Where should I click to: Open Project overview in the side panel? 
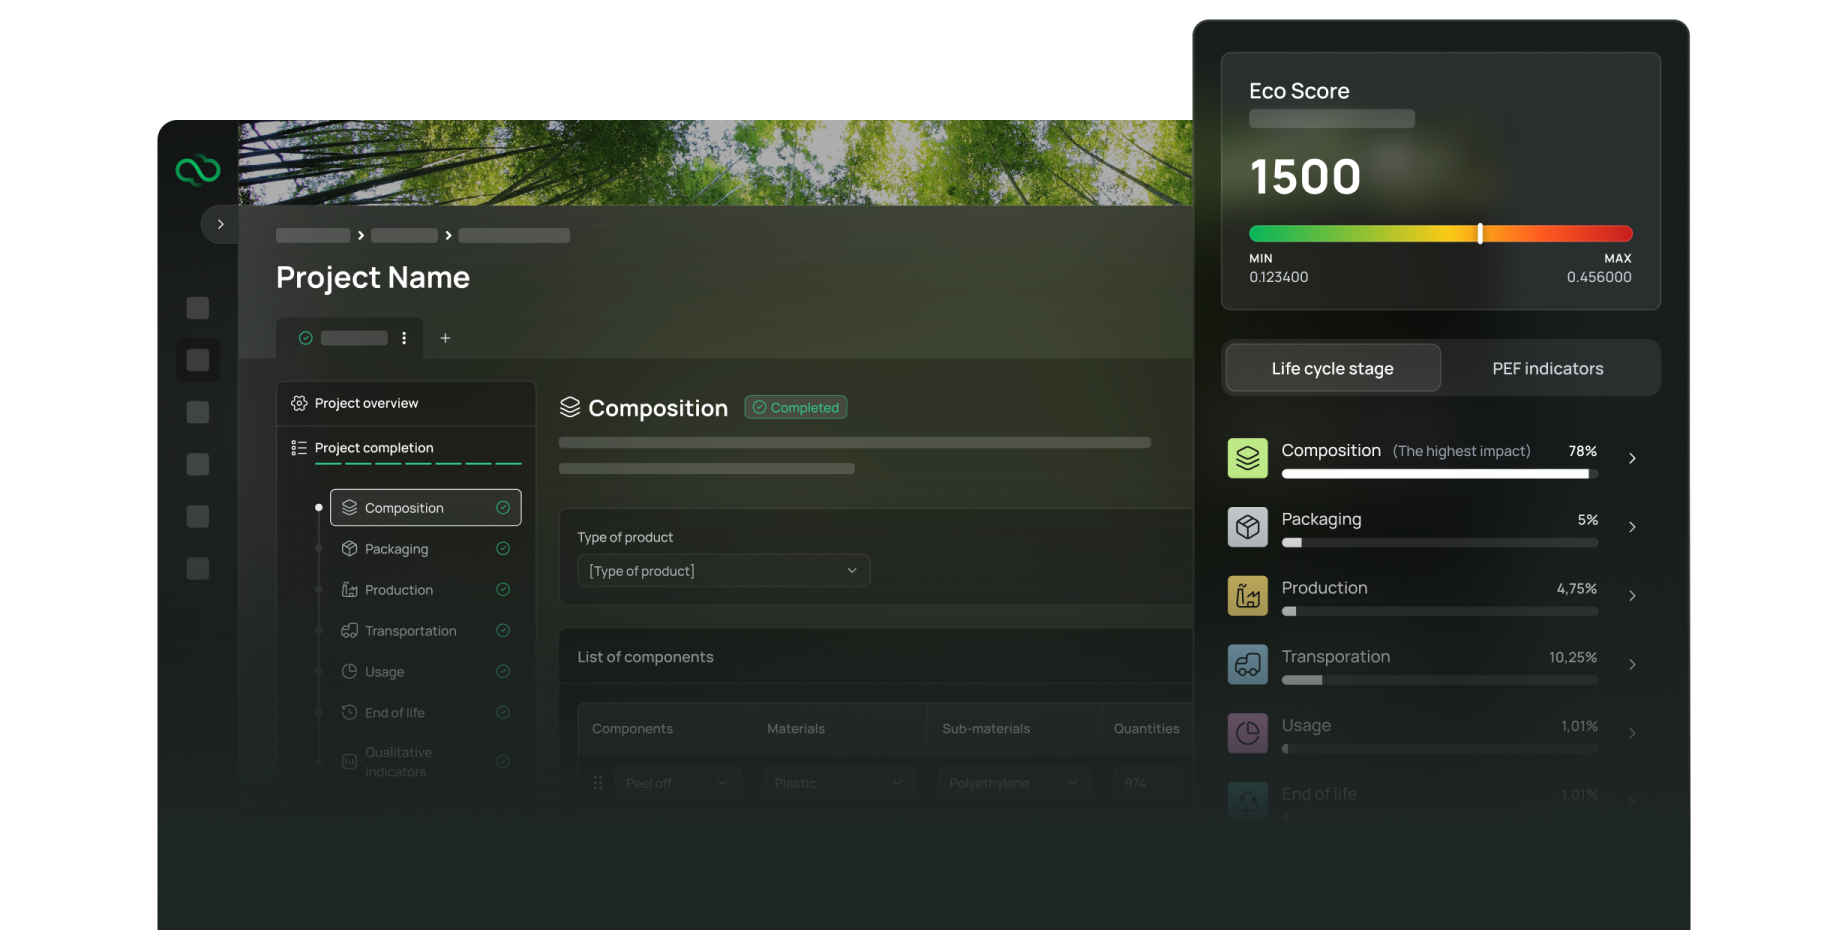pyautogui.click(x=366, y=403)
